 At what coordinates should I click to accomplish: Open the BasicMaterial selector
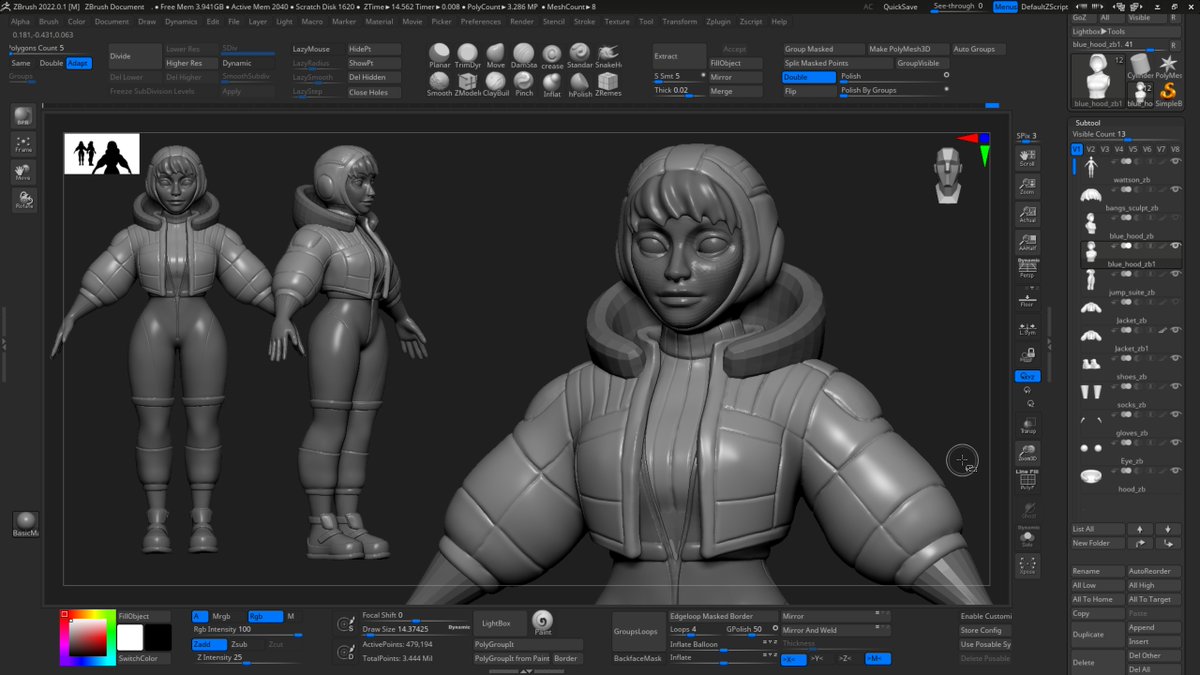click(25, 523)
